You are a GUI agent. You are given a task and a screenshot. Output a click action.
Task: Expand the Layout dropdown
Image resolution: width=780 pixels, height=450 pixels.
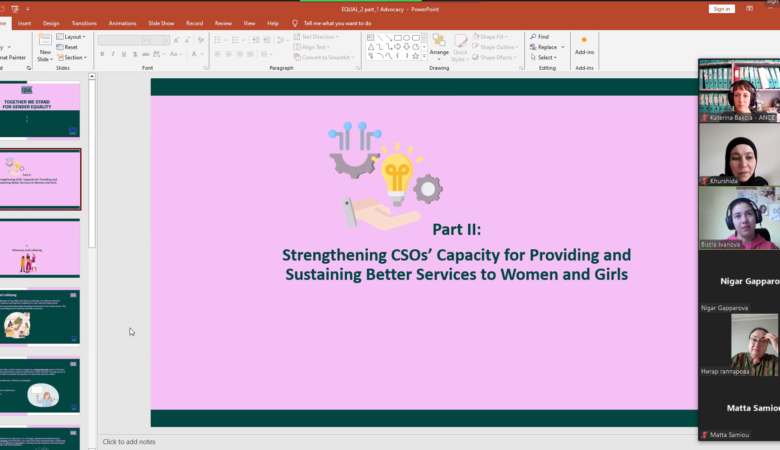71,36
